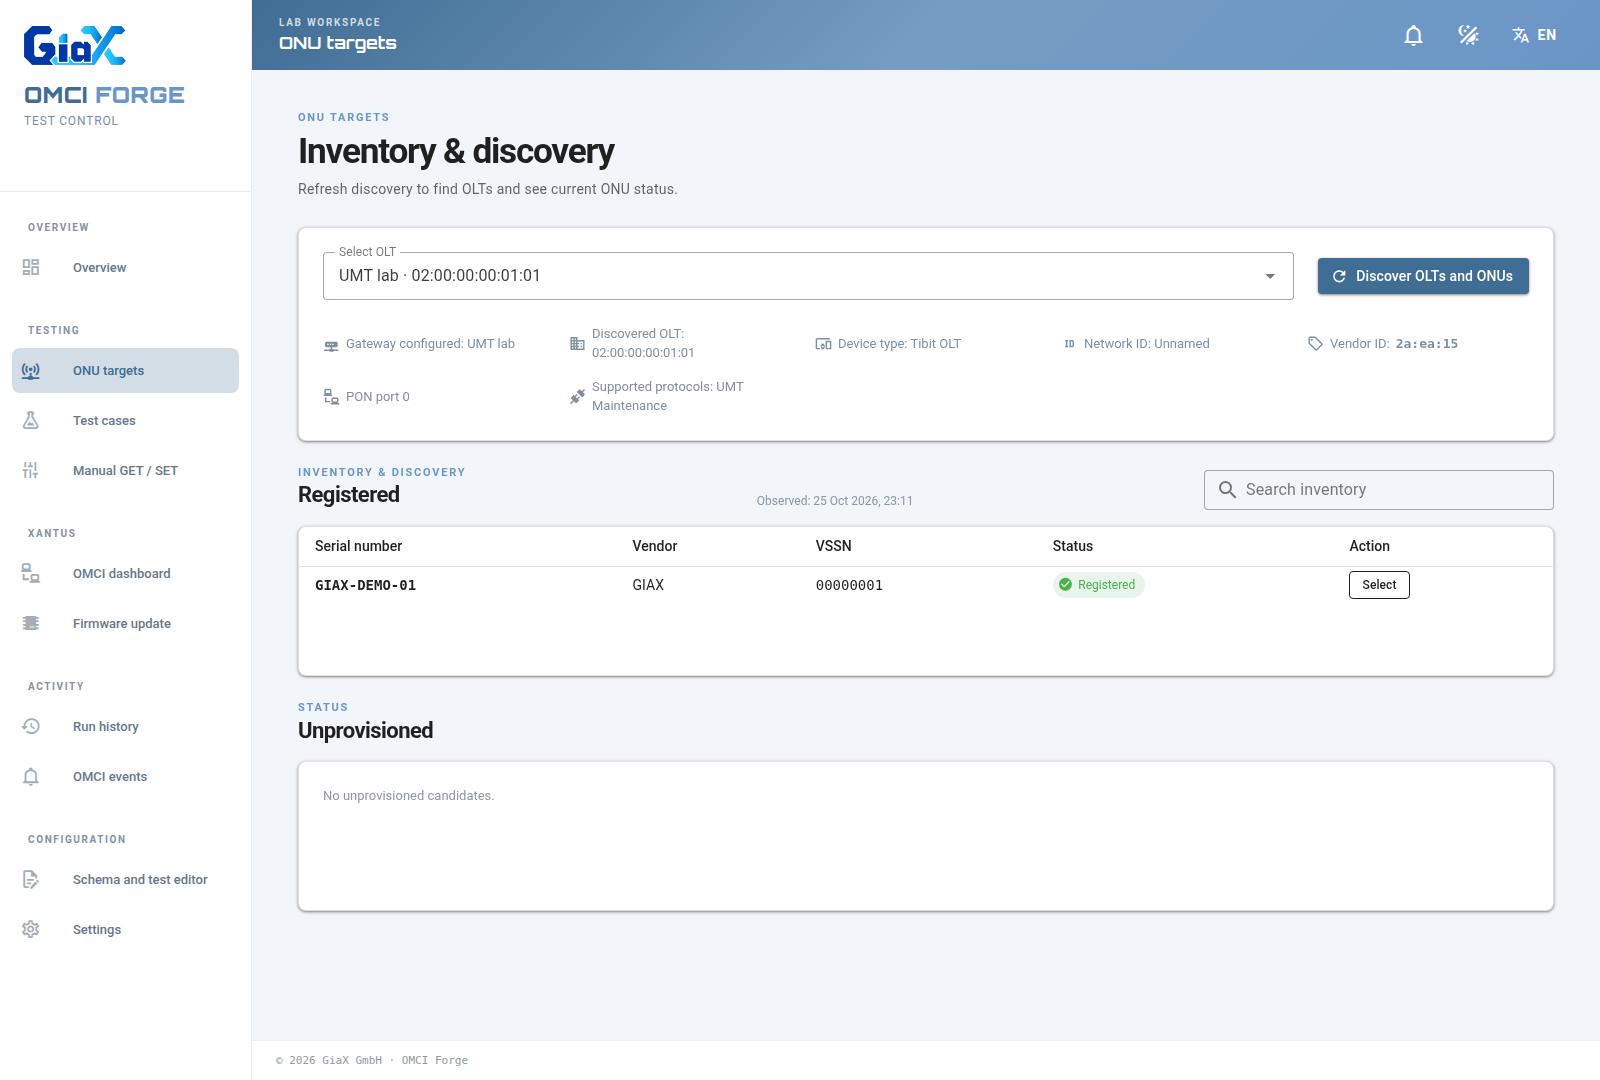Click Discover OLTs and ONUs button
The height and width of the screenshot is (1080, 1600).
[1423, 276]
